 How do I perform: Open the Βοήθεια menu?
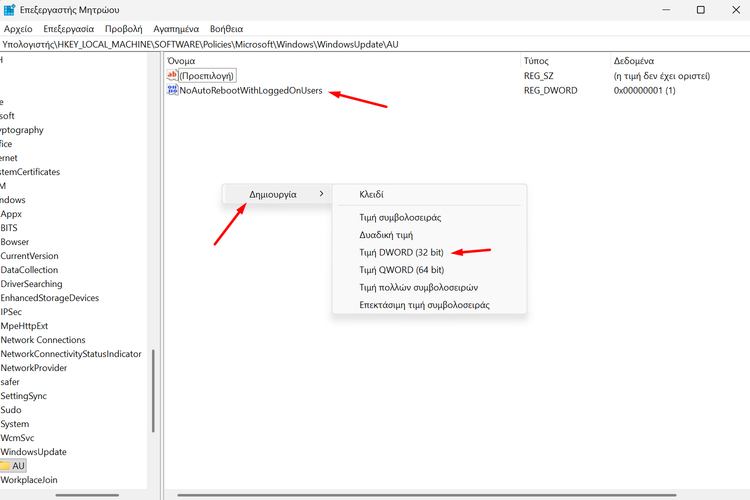pyautogui.click(x=226, y=29)
